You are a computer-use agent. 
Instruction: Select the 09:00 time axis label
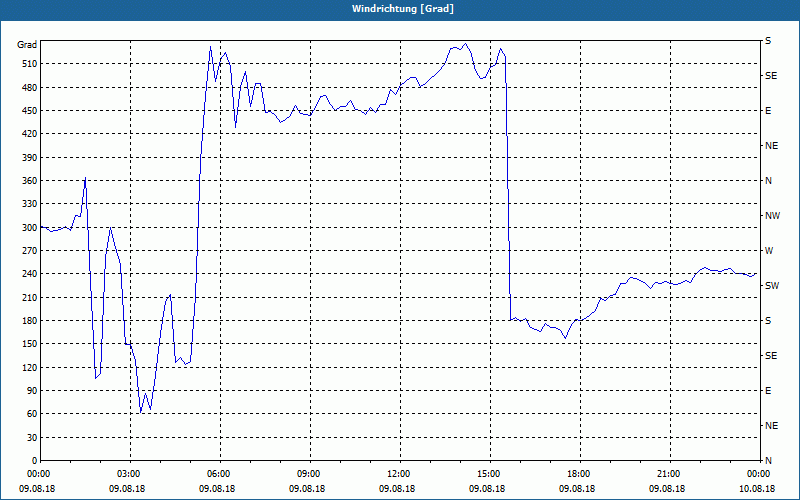[x=310, y=474]
